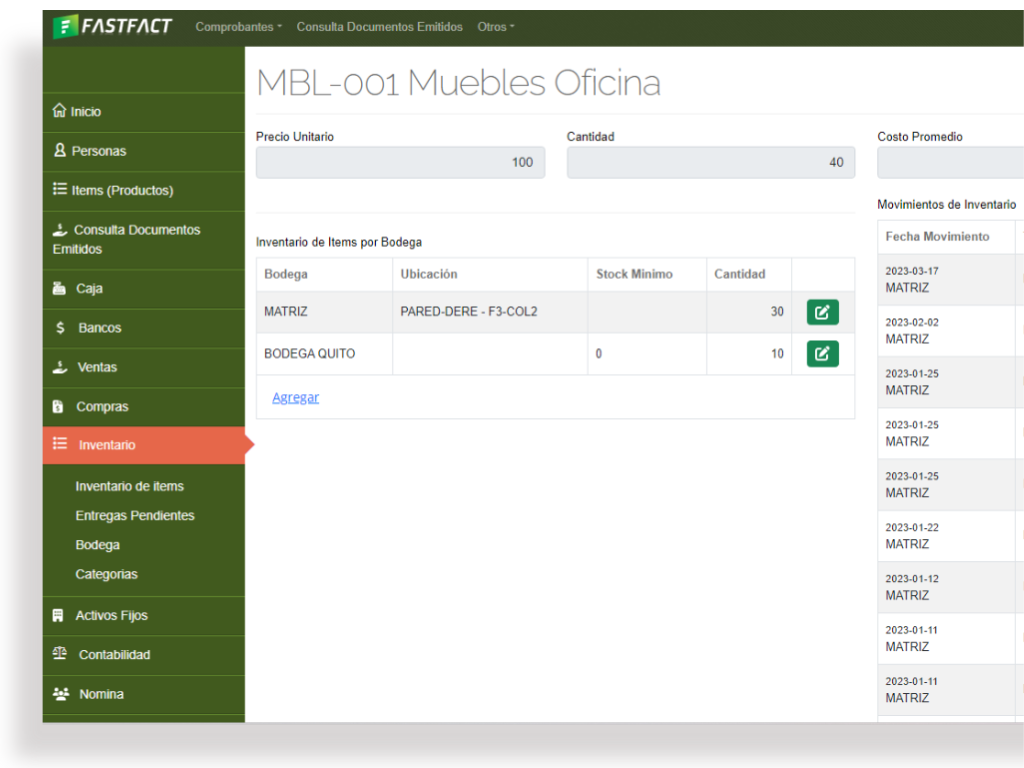
Task: Open Nomina section
Action: pos(144,694)
